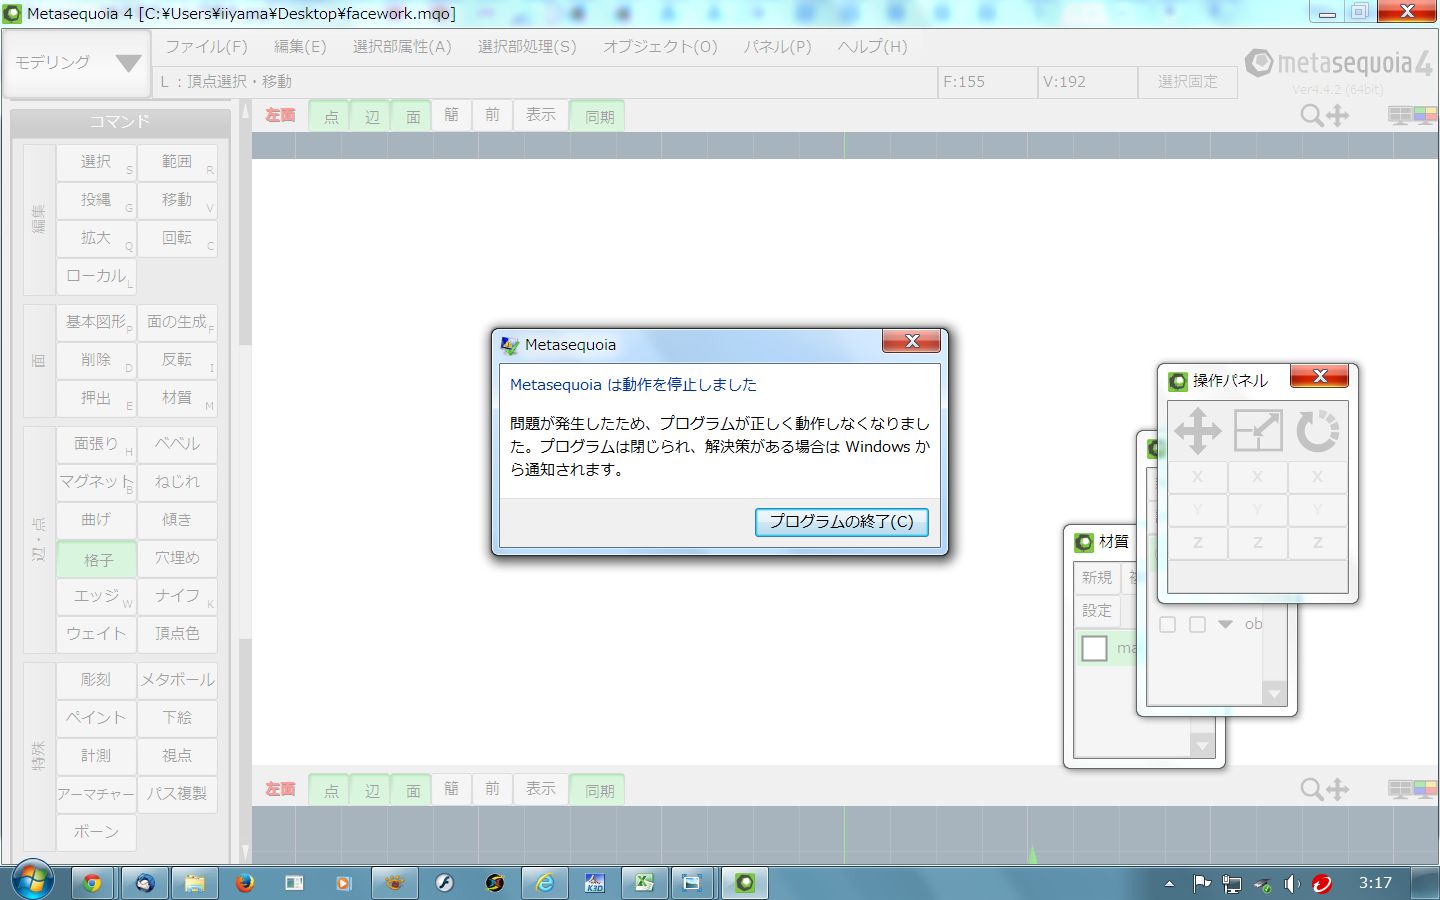Image resolution: width=1440 pixels, height=900 pixels.
Task: Select the rotate handle icon in 操作パネル
Action: click(1318, 432)
